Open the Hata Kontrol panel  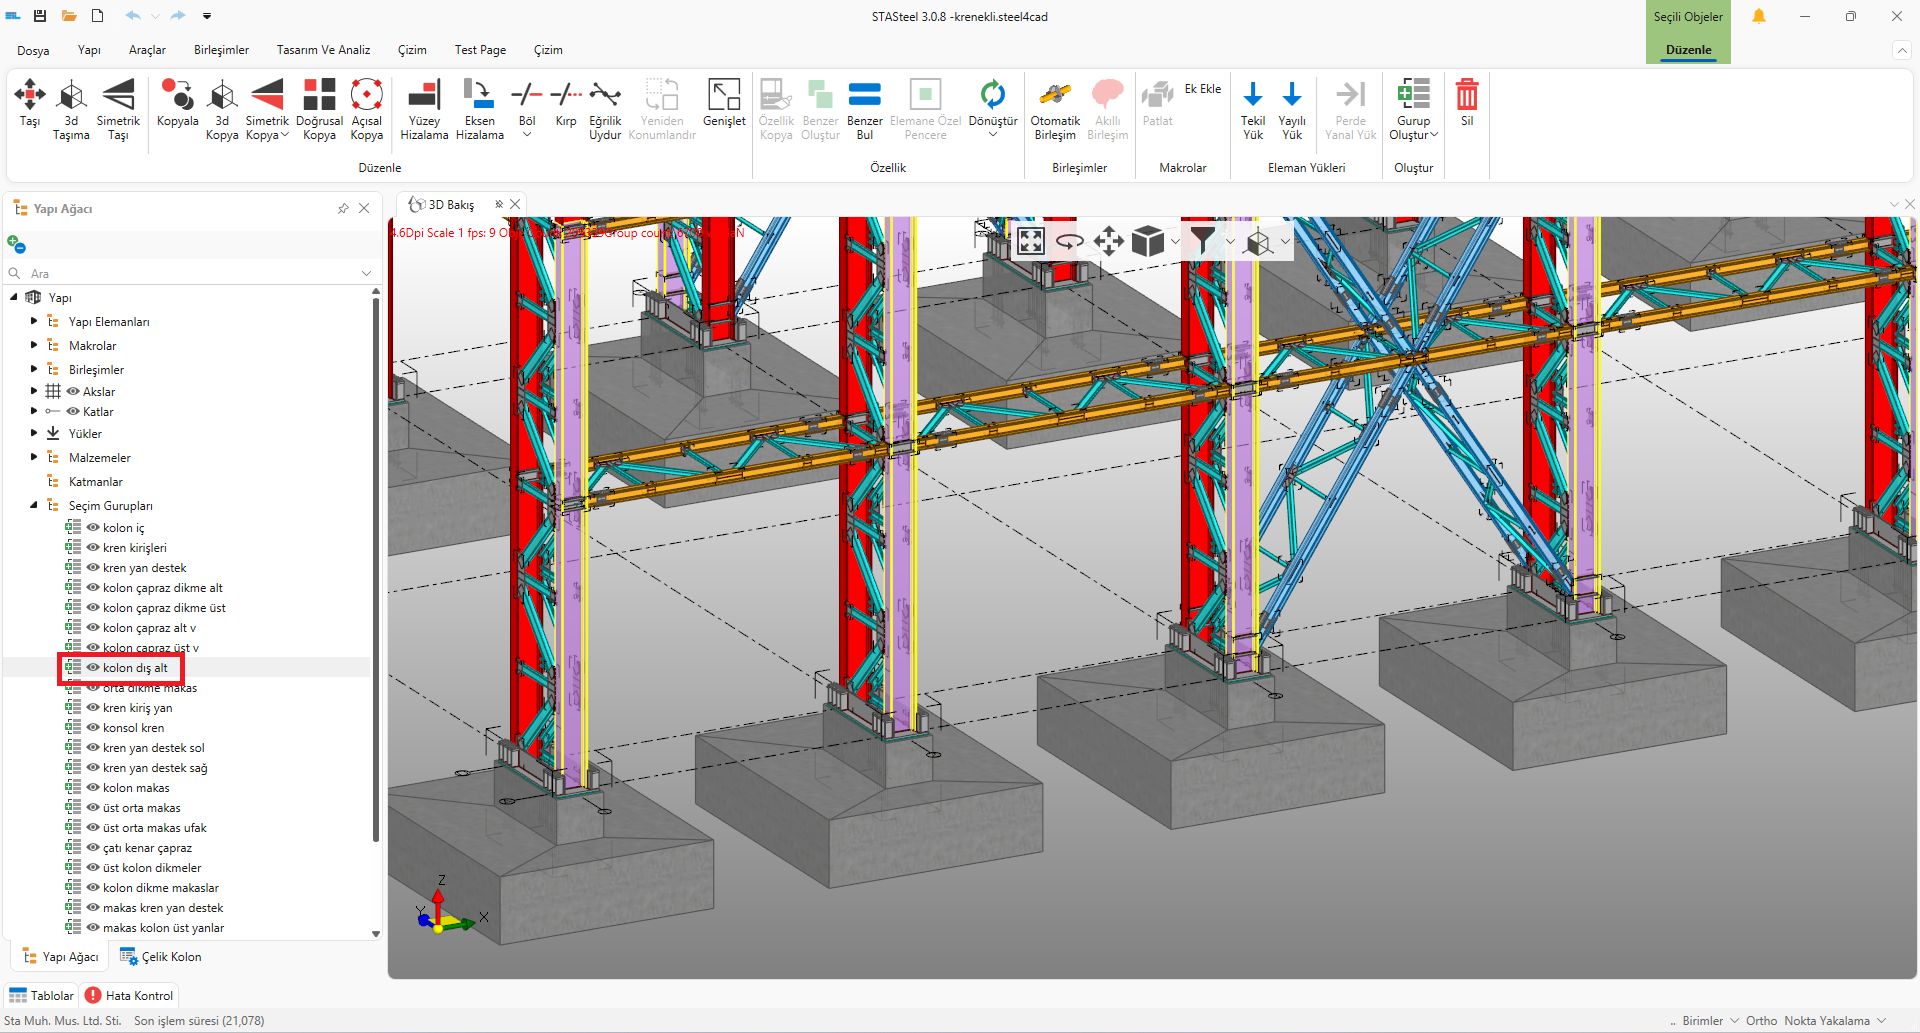click(x=130, y=996)
